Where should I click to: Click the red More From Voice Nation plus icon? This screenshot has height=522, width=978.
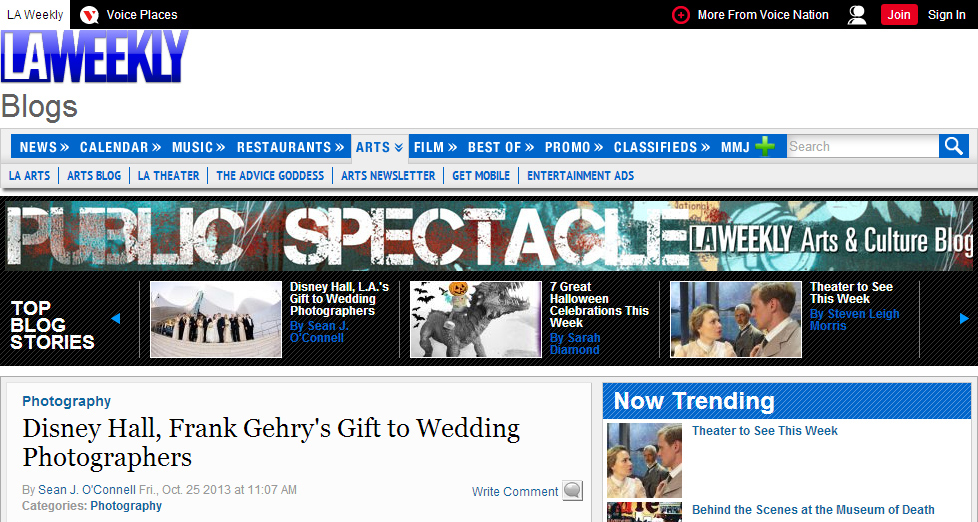(x=680, y=14)
